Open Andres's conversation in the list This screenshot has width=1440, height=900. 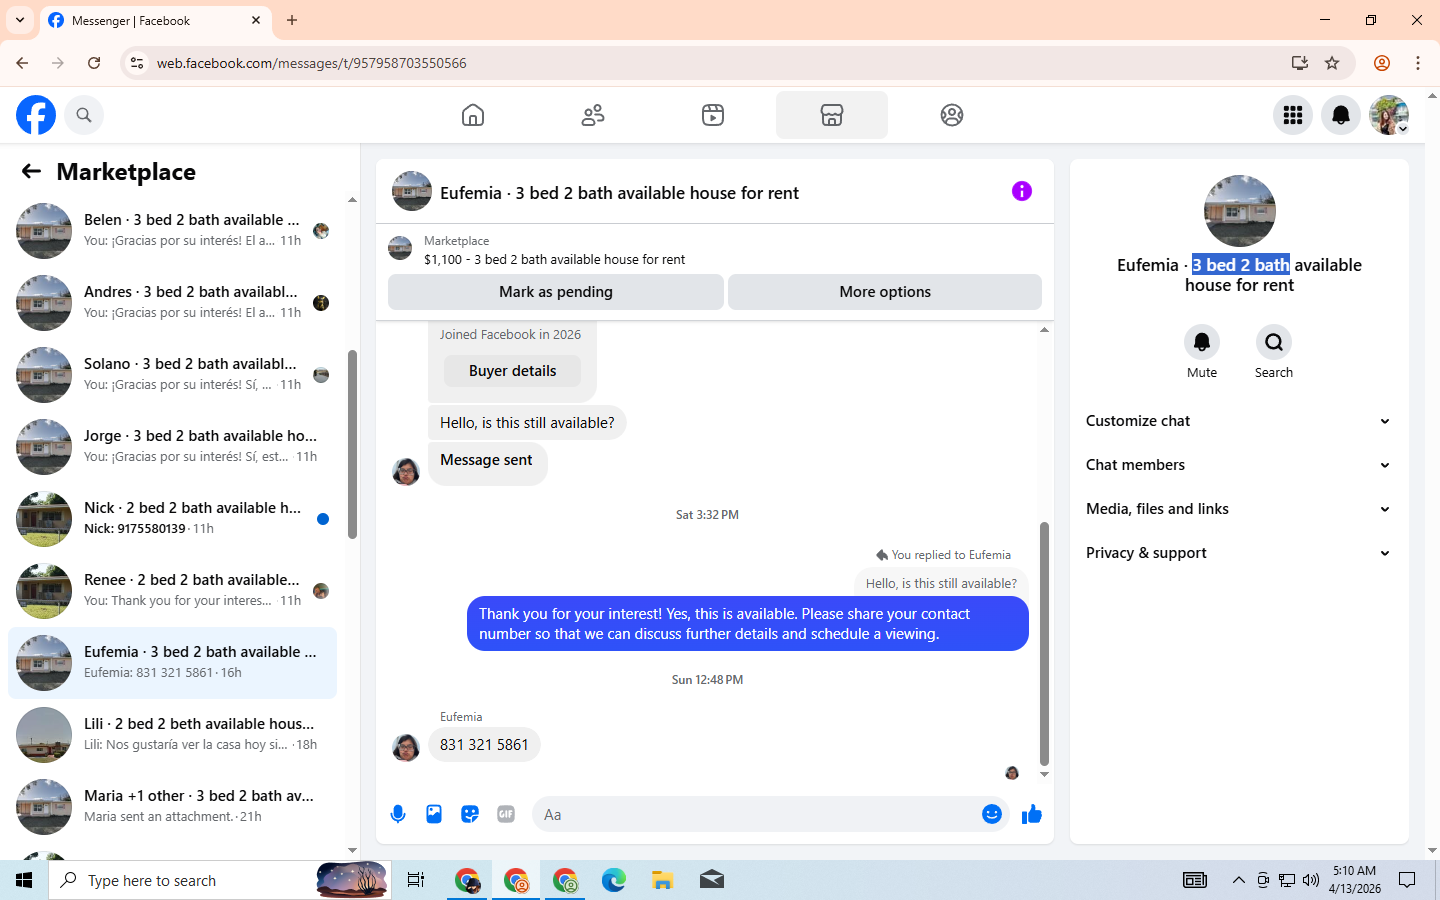point(172,303)
